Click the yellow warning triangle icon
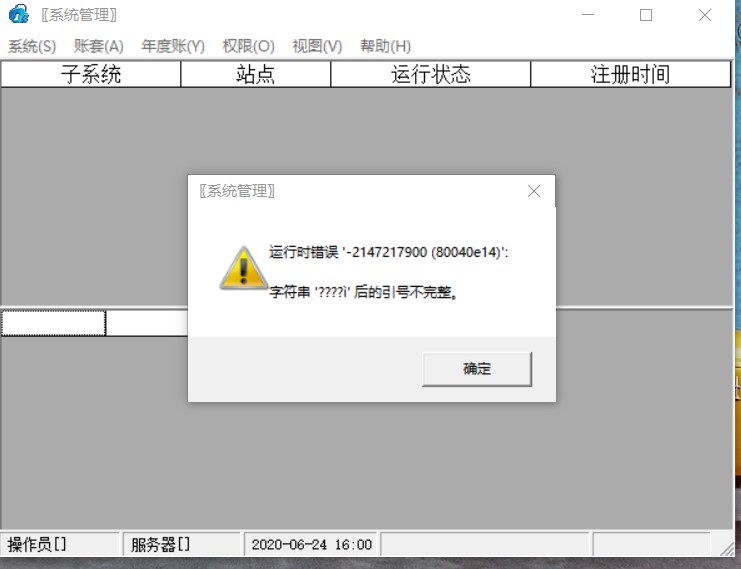Image resolution: width=741 pixels, height=569 pixels. 243,268
